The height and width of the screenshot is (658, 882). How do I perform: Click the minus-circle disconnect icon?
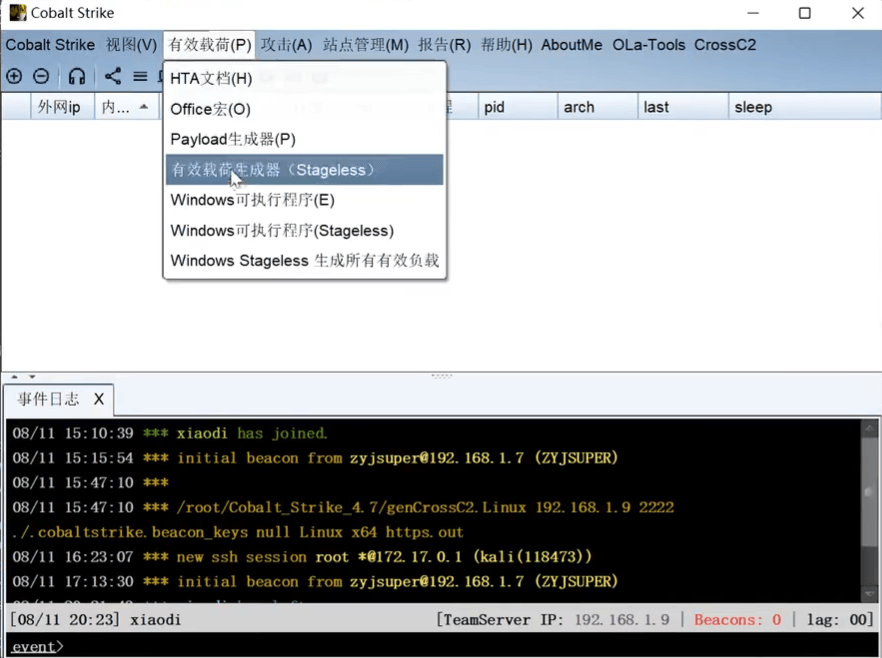pos(41,76)
